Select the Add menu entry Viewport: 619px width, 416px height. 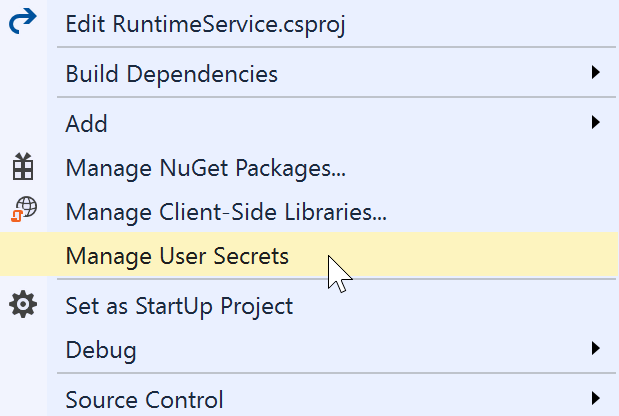pyautogui.click(x=310, y=123)
